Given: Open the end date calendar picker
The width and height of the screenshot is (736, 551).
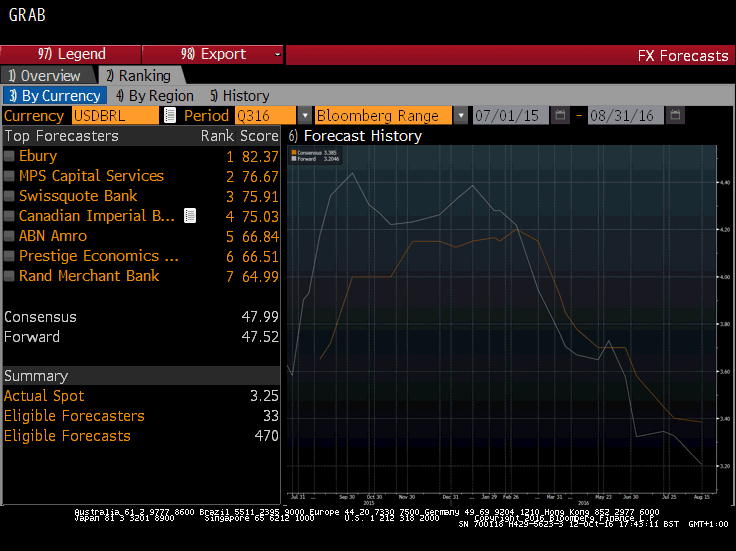Looking at the screenshot, I should click(675, 115).
